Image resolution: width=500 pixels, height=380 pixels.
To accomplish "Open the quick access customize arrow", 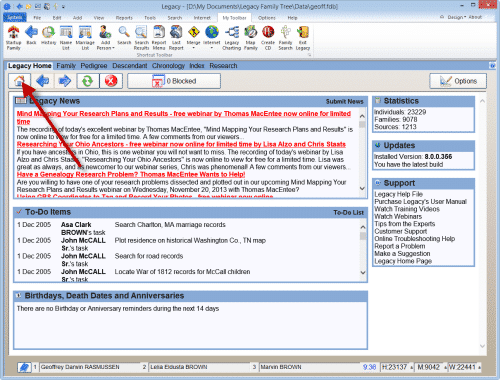I will coord(63,6).
